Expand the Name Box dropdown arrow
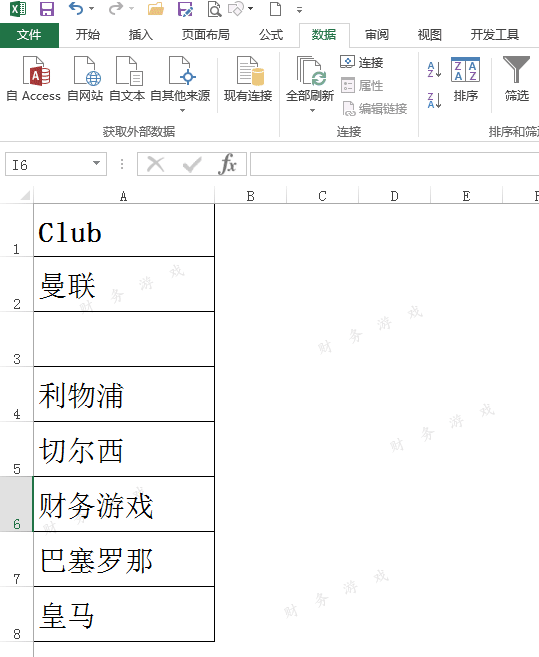Screen dimensions: 539x657 (97, 163)
